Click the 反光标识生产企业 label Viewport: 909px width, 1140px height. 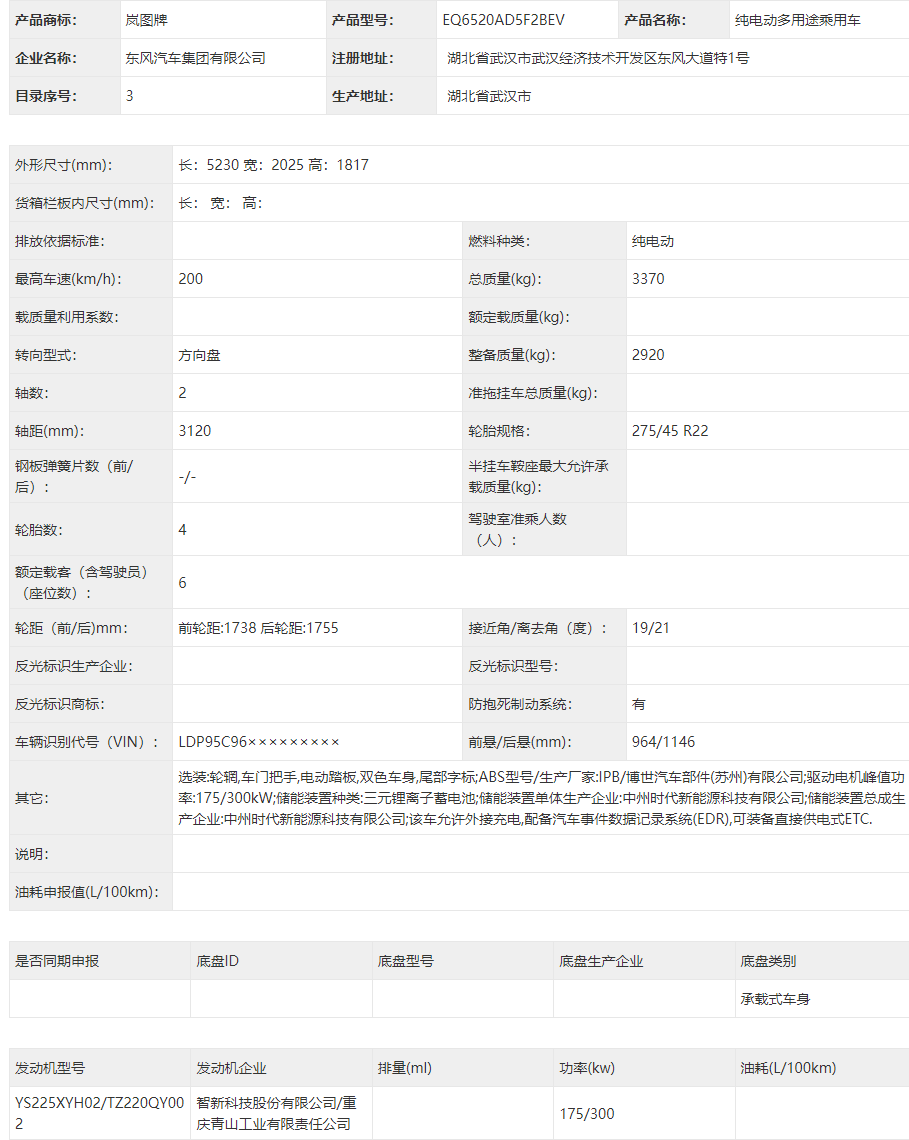pos(73,666)
